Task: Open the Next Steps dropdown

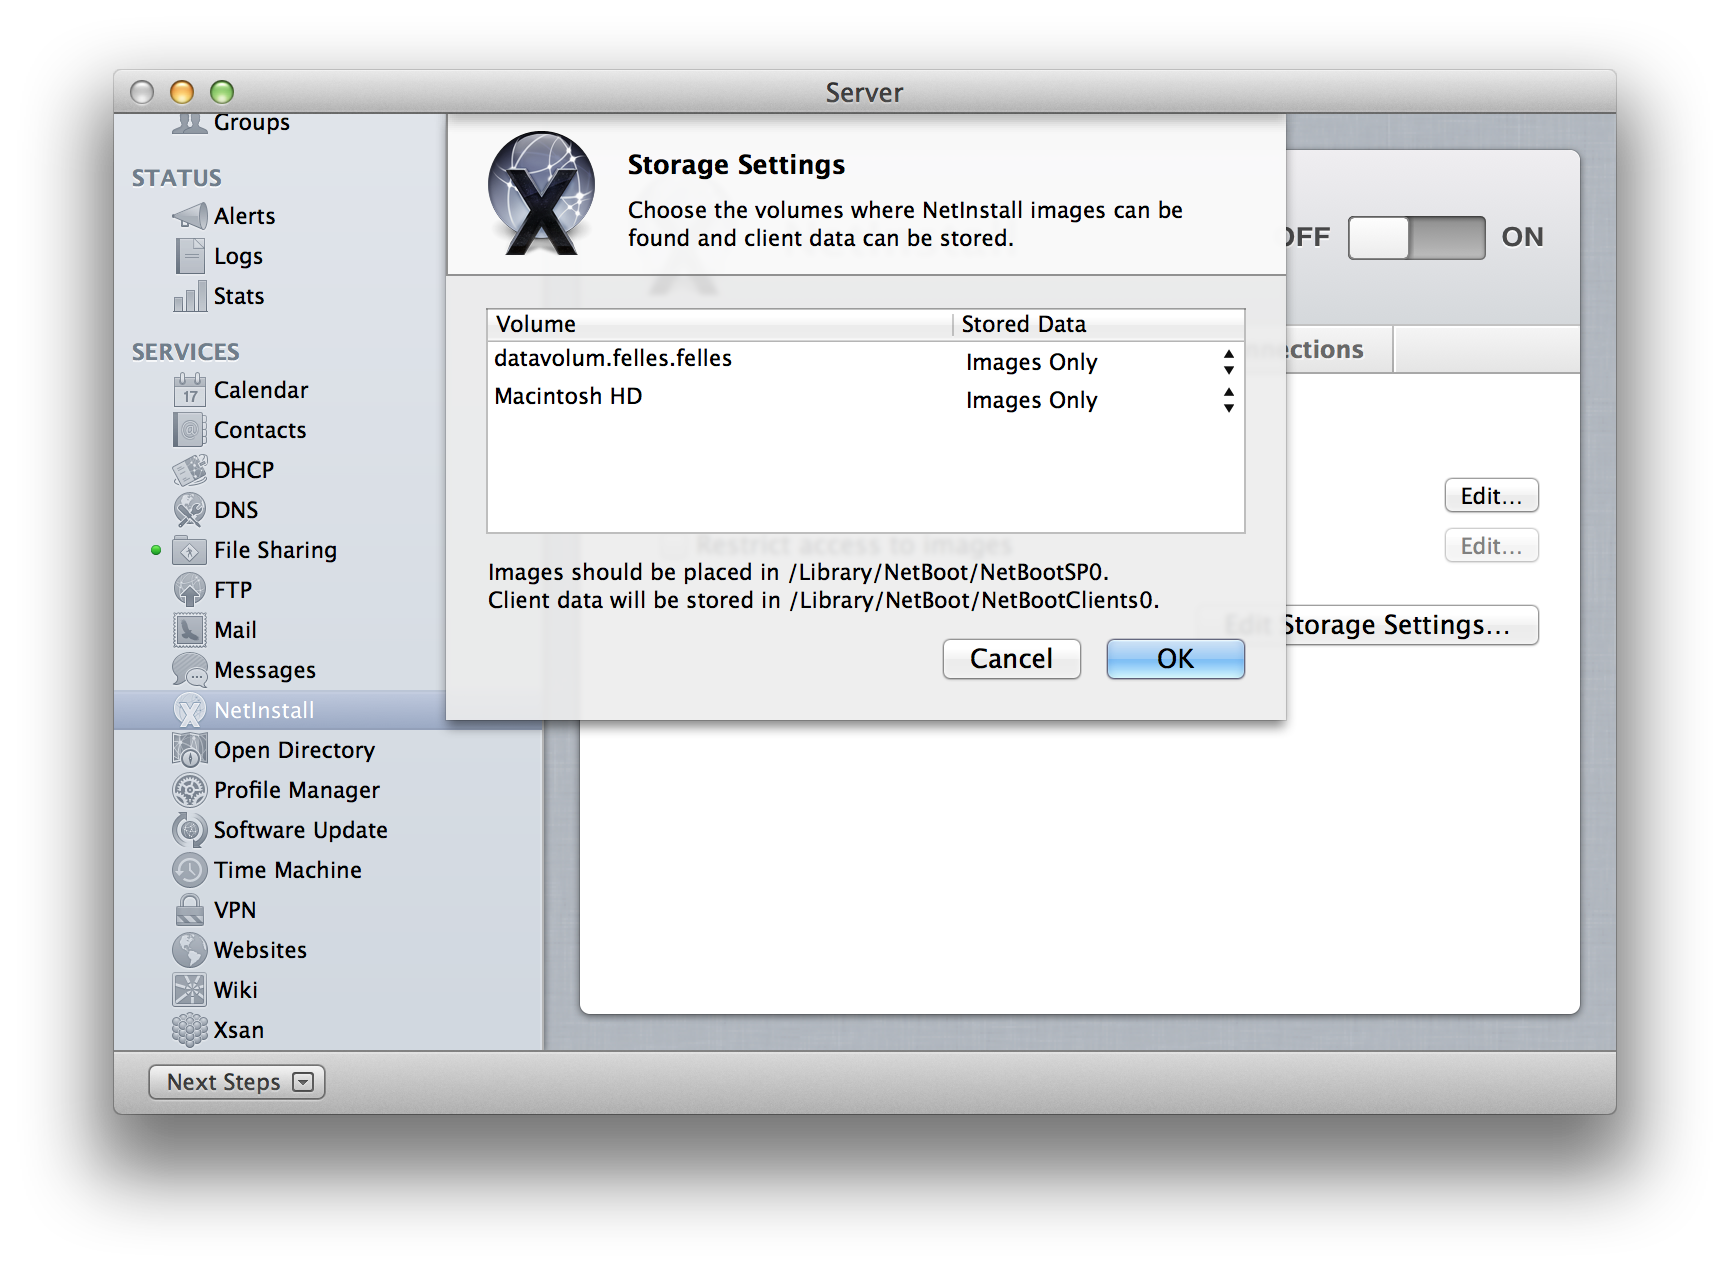Action: pos(237,1082)
